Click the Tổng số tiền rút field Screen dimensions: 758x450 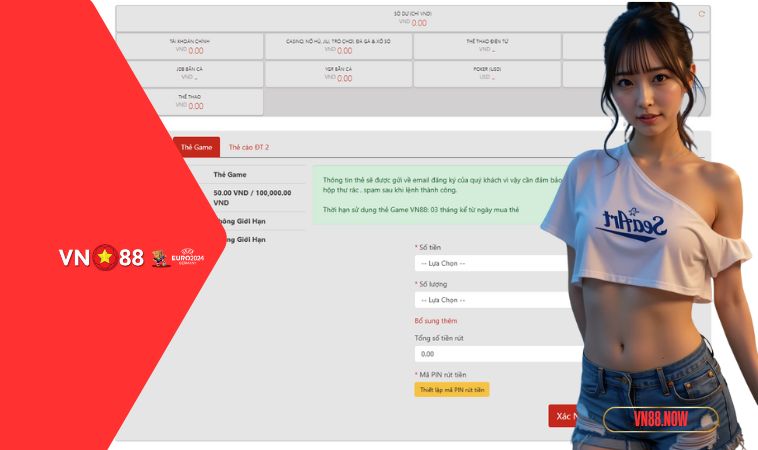click(x=498, y=354)
